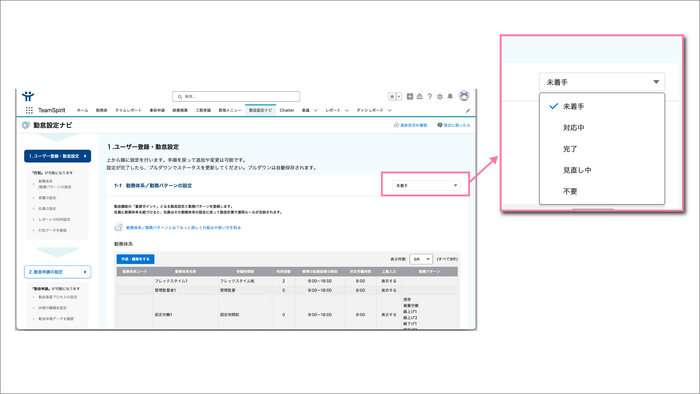Screen dimensions: 700x394
Task: Switch to the Chatter tab
Action: (287, 110)
